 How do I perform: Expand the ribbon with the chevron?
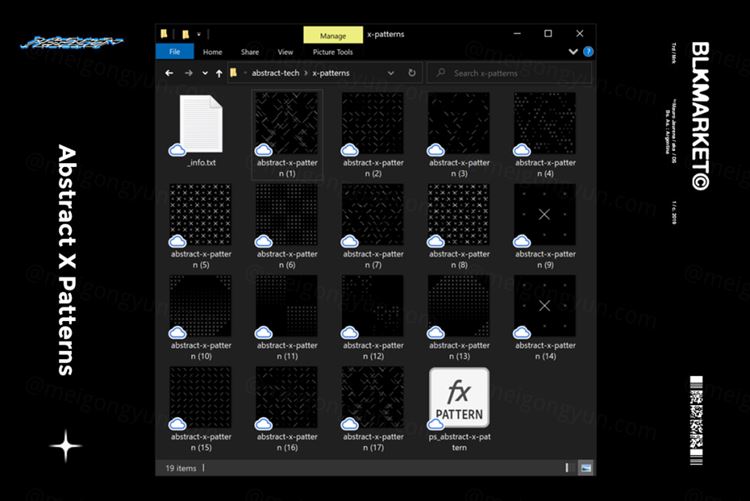tap(572, 52)
